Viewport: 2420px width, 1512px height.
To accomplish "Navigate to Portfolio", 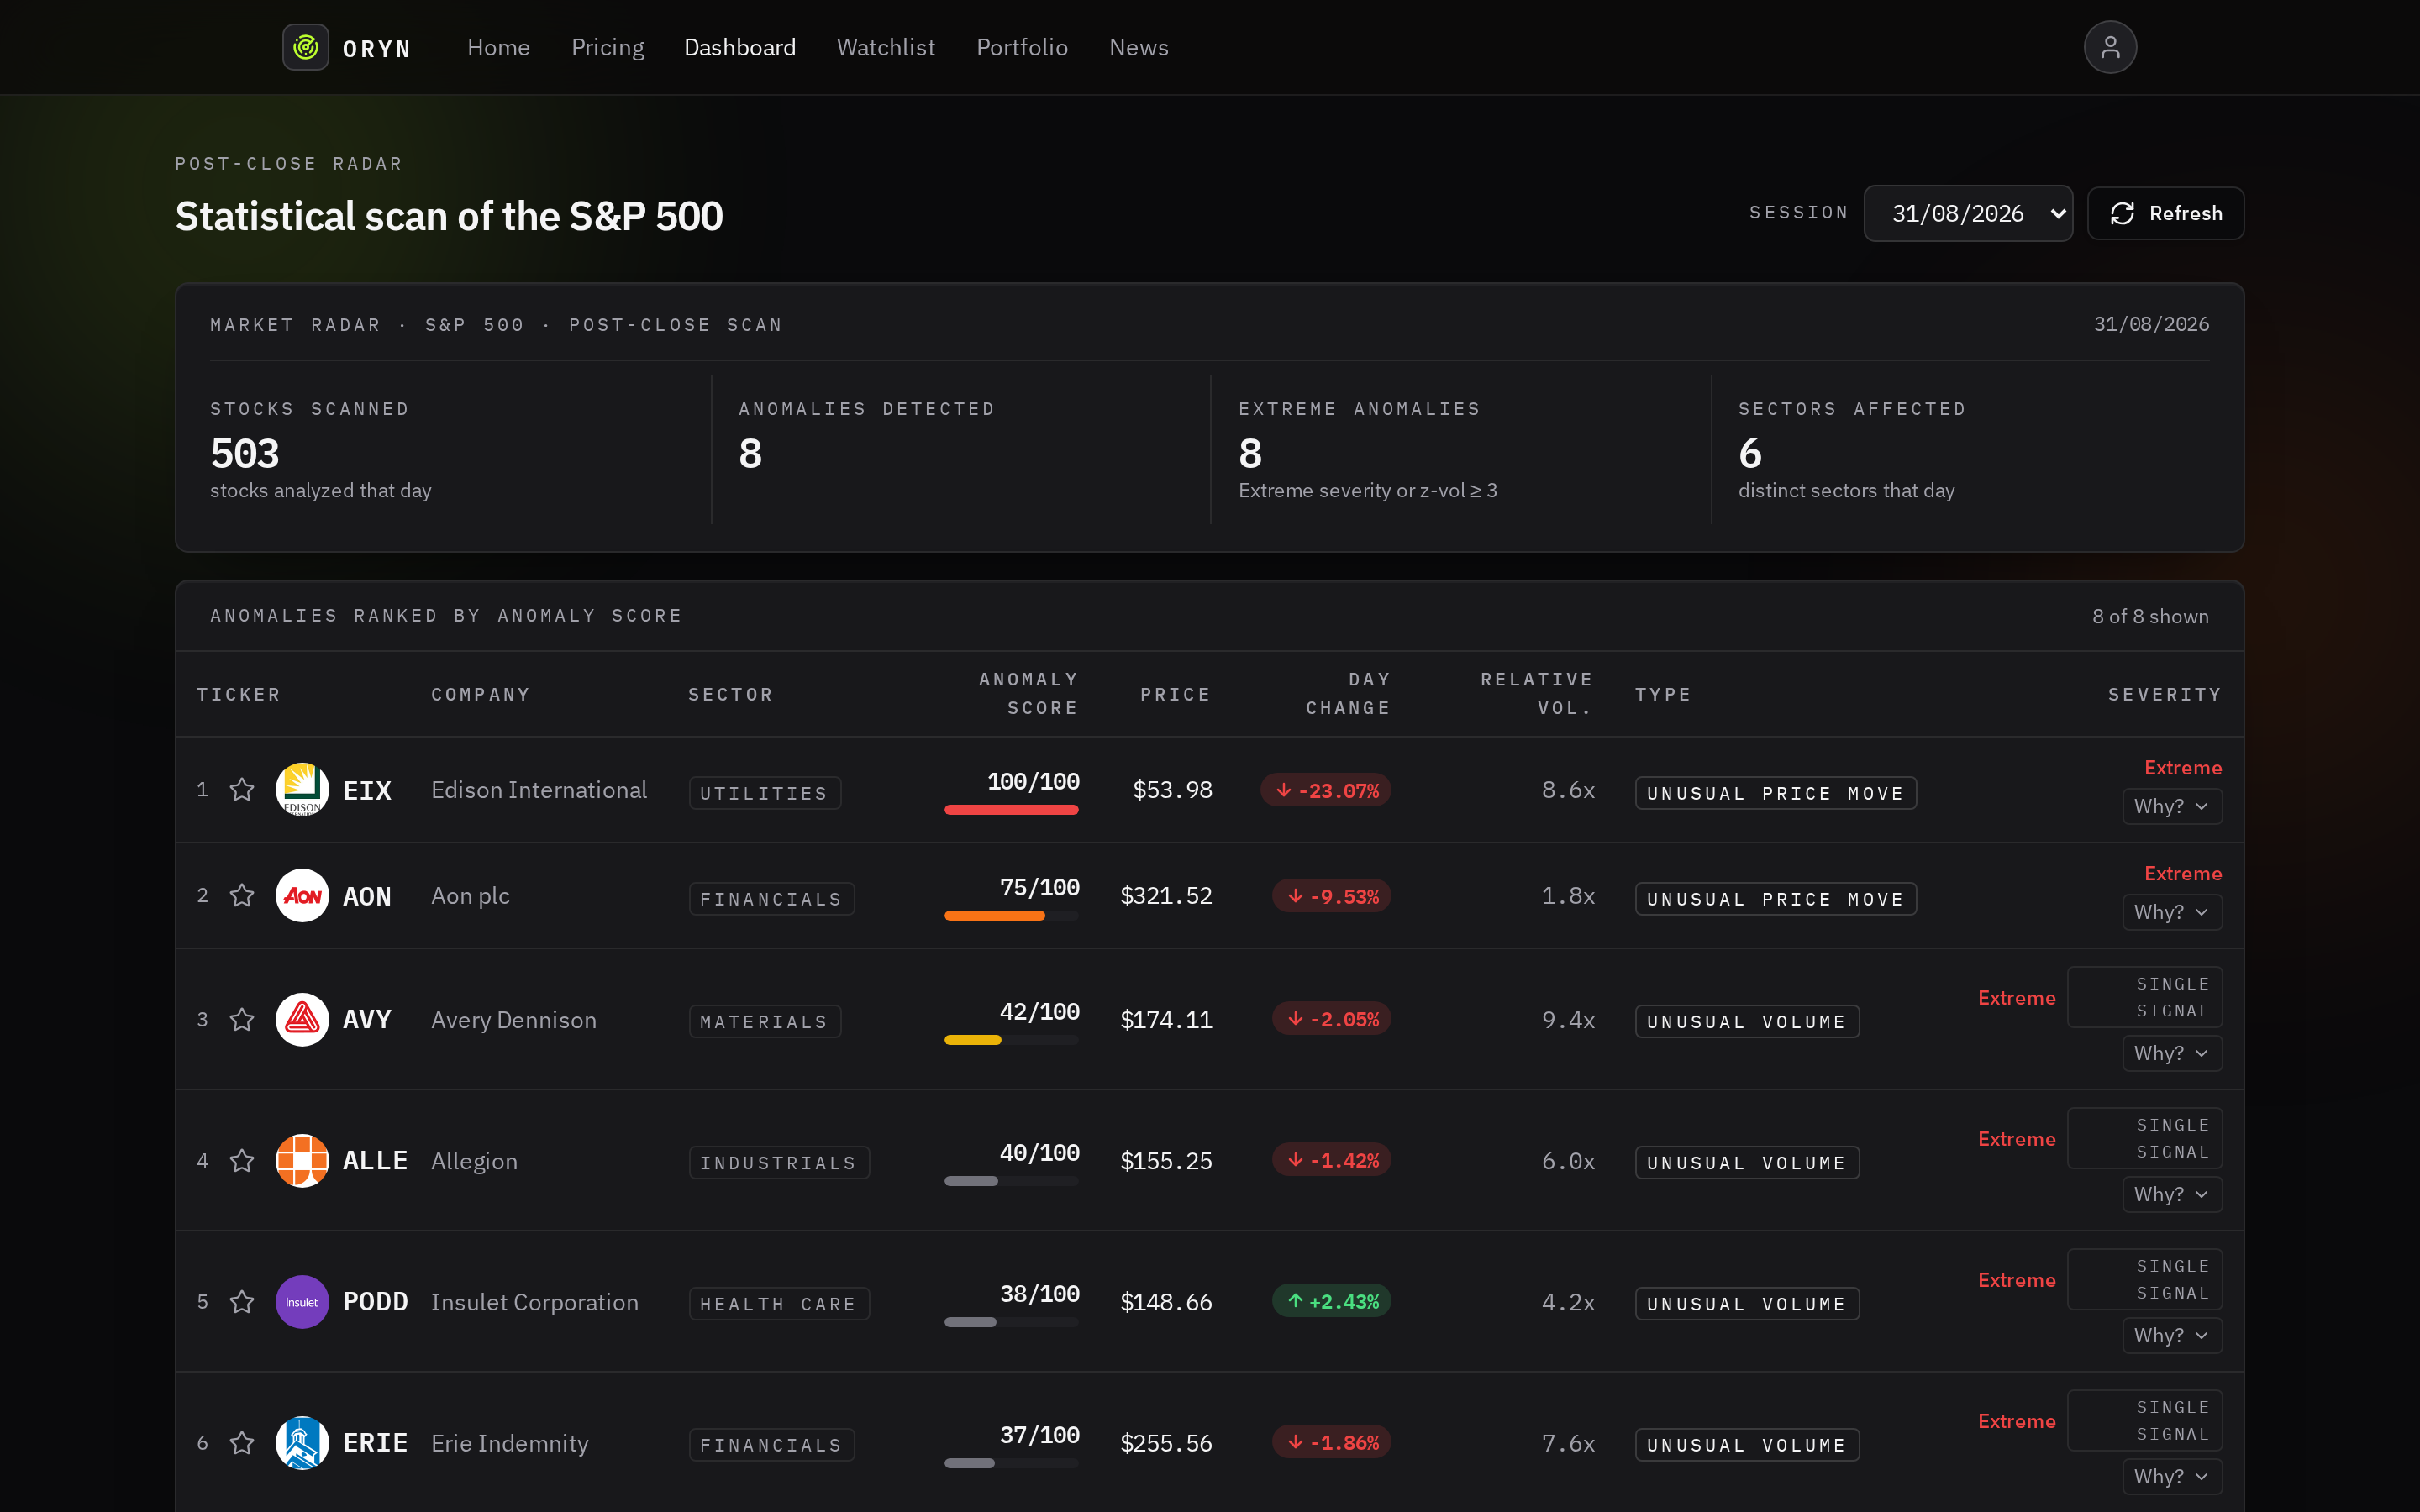I will click(1022, 47).
